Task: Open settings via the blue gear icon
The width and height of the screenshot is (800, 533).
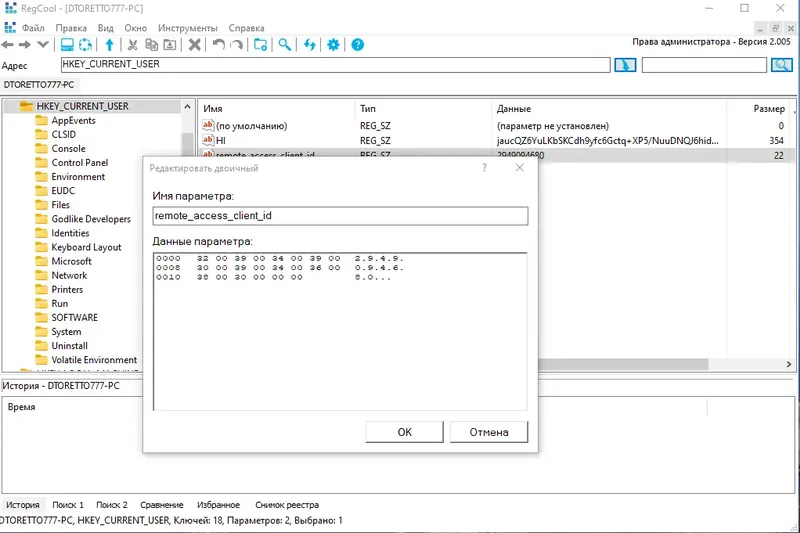Action: (333, 45)
